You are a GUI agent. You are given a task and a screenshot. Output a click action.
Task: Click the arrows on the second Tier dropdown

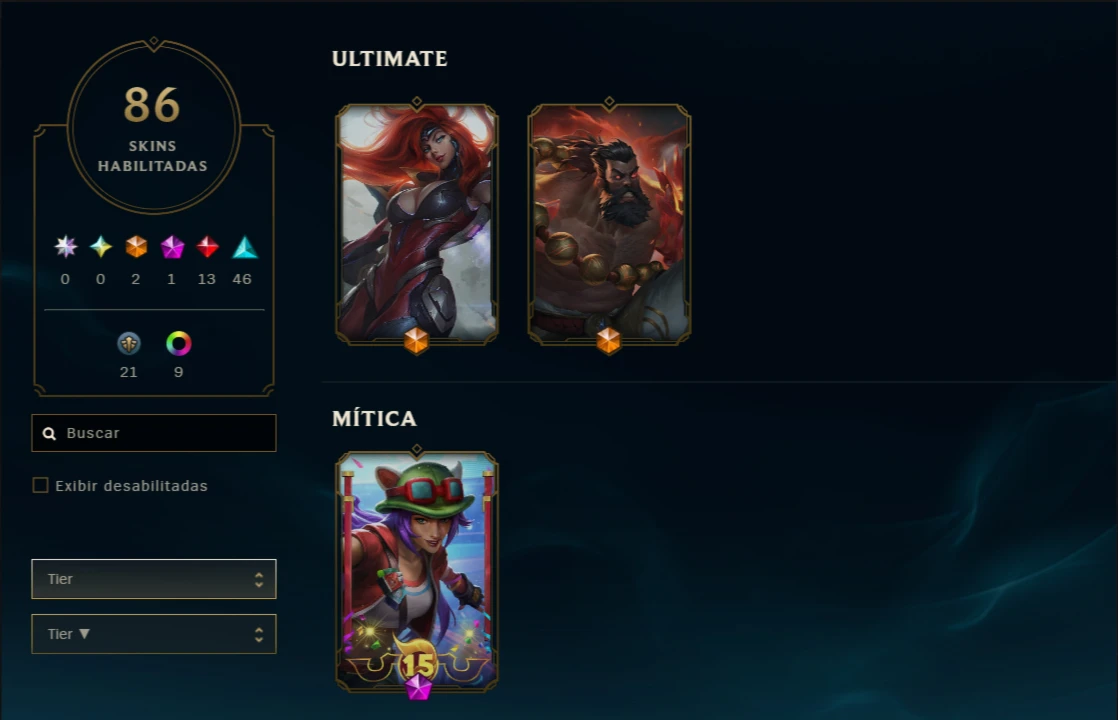[259, 634]
